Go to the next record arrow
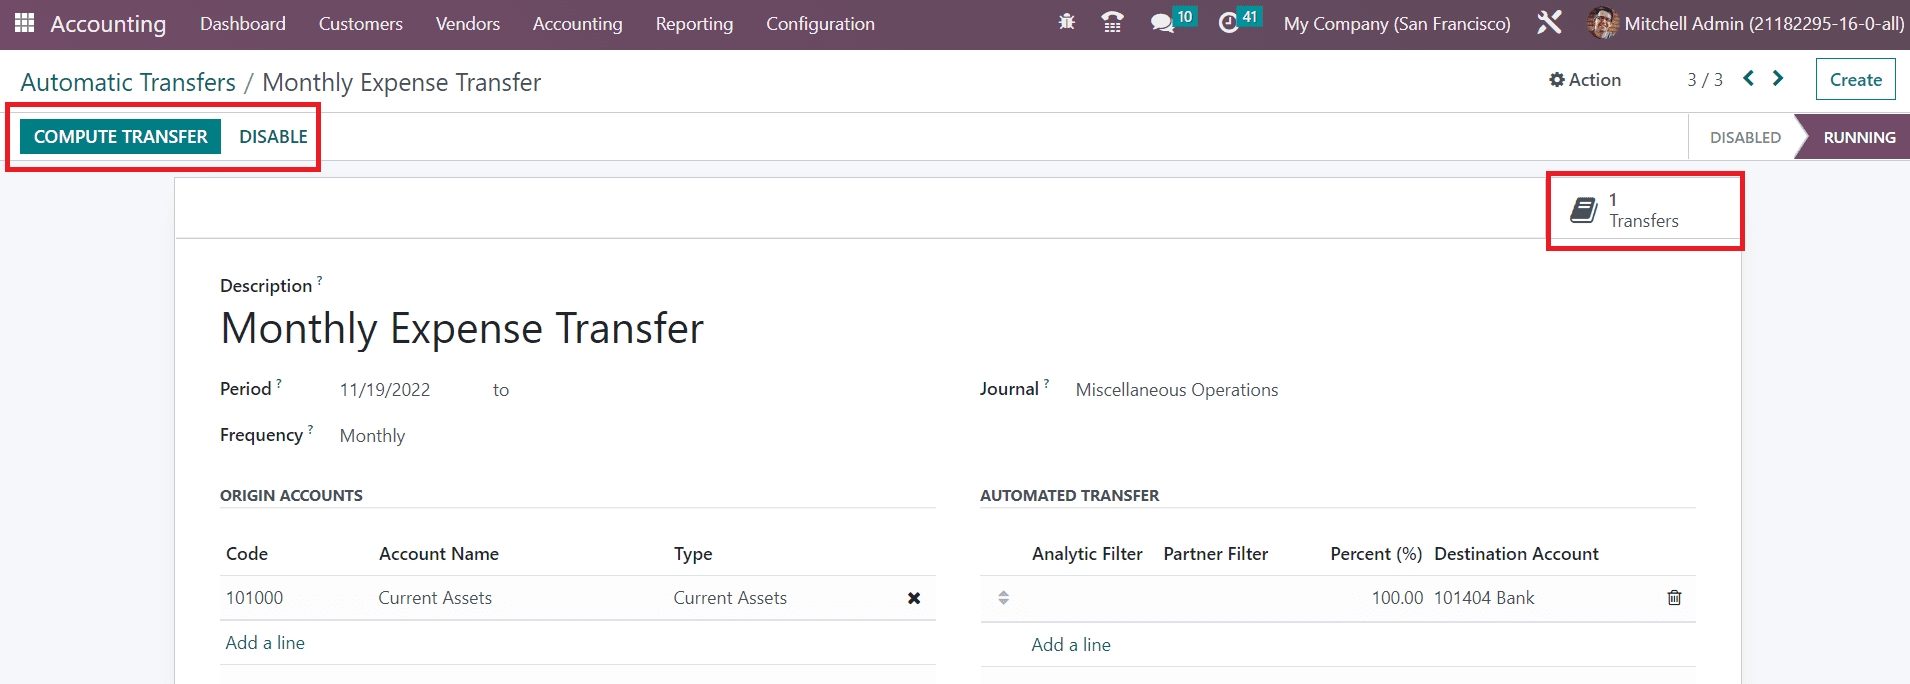The height and width of the screenshot is (684, 1910). (x=1778, y=78)
